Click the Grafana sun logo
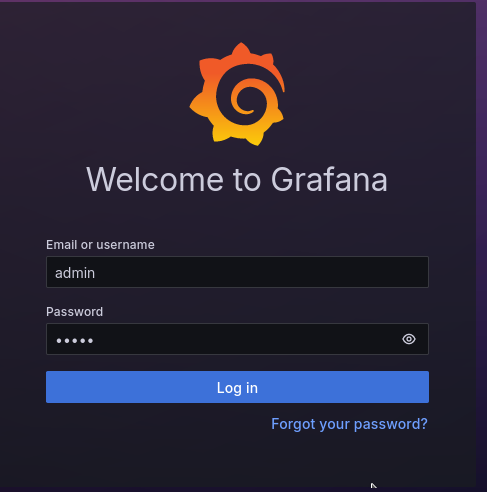The width and height of the screenshot is (487, 492). 237,94
